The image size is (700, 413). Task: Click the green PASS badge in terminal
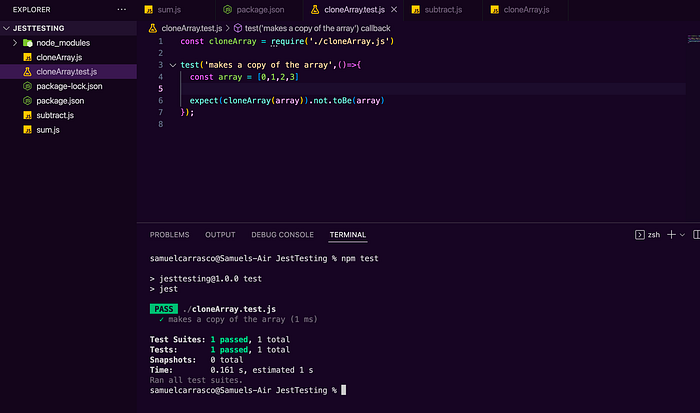click(x=164, y=309)
